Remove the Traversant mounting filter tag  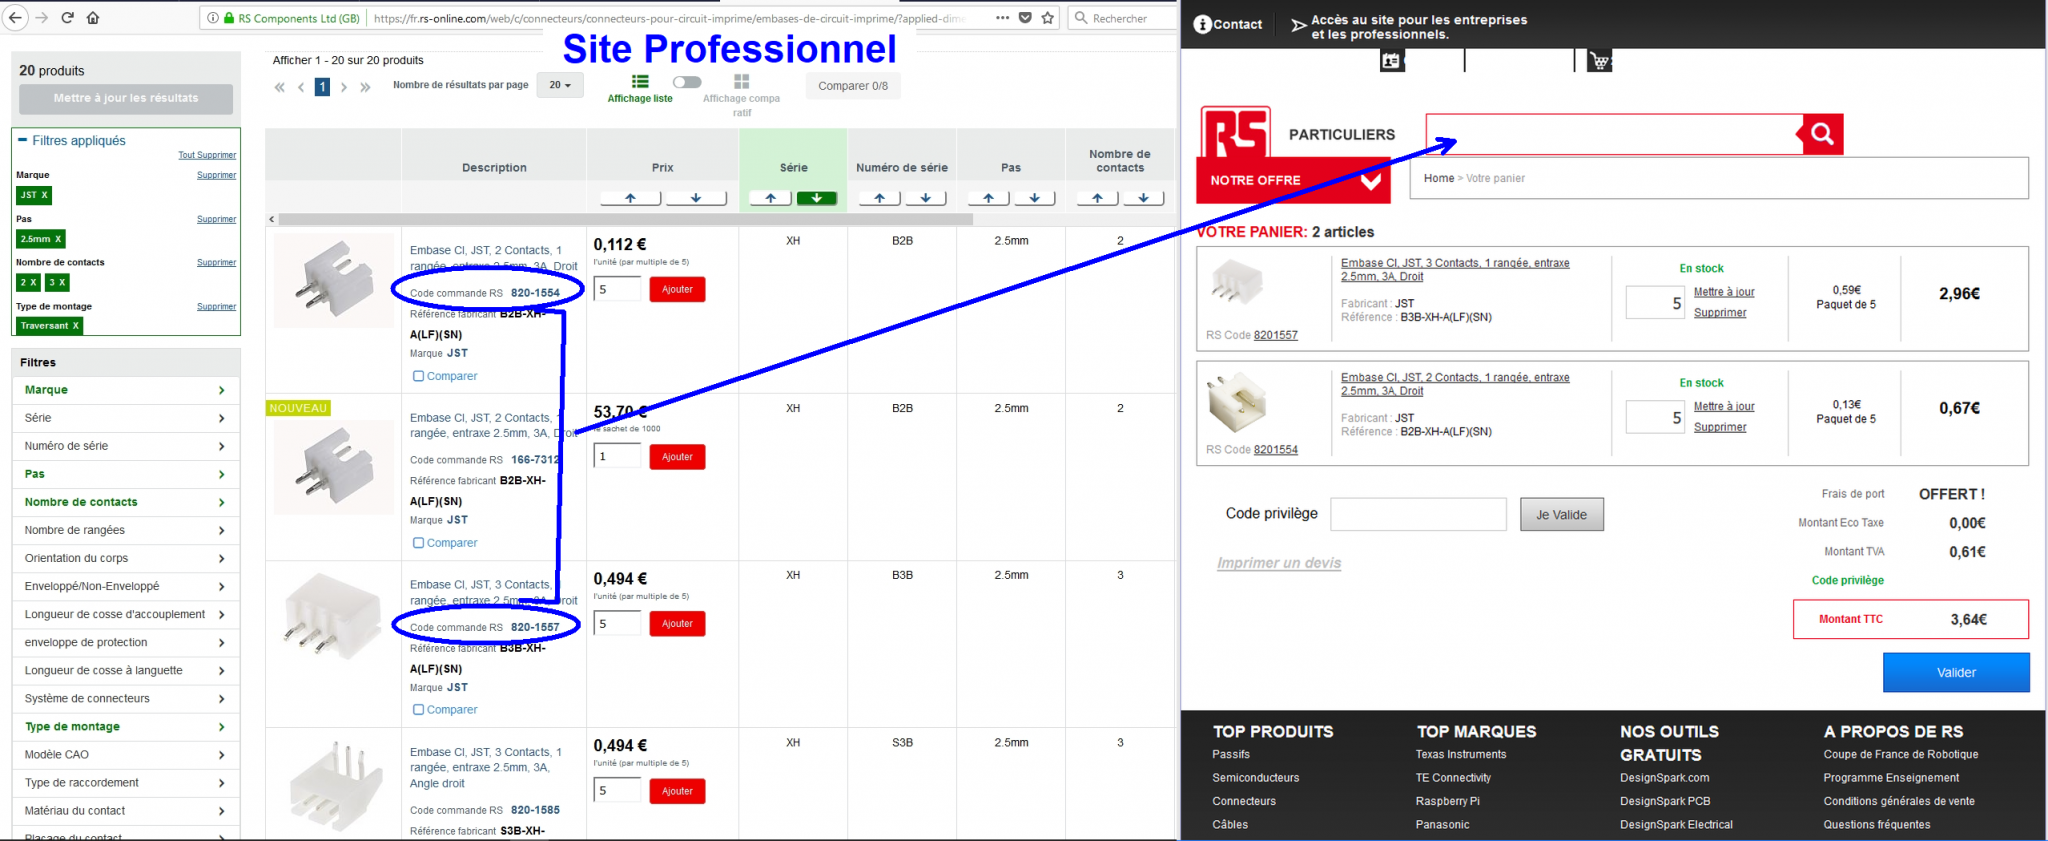[x=50, y=325]
